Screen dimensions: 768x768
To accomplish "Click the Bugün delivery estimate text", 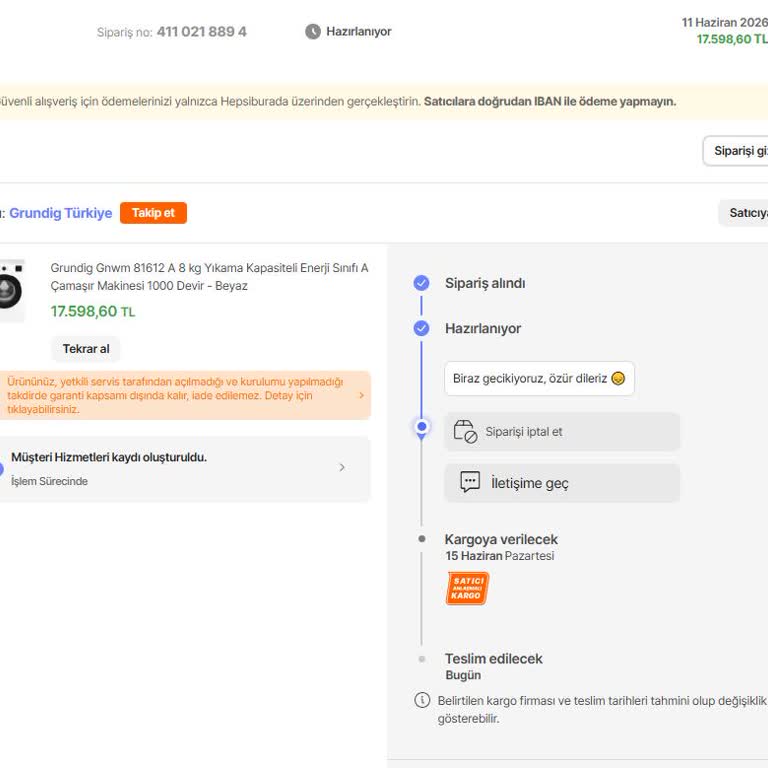I will pyautogui.click(x=463, y=675).
